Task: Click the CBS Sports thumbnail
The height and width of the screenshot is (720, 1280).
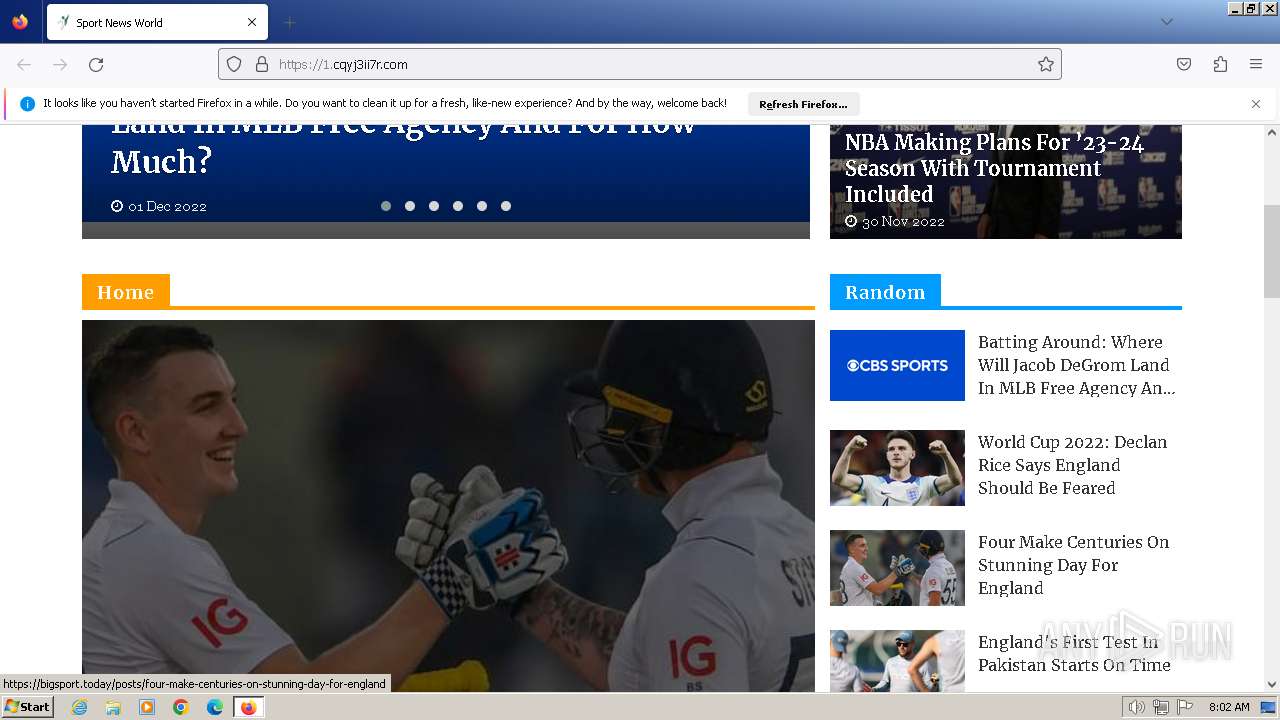Action: click(x=897, y=365)
